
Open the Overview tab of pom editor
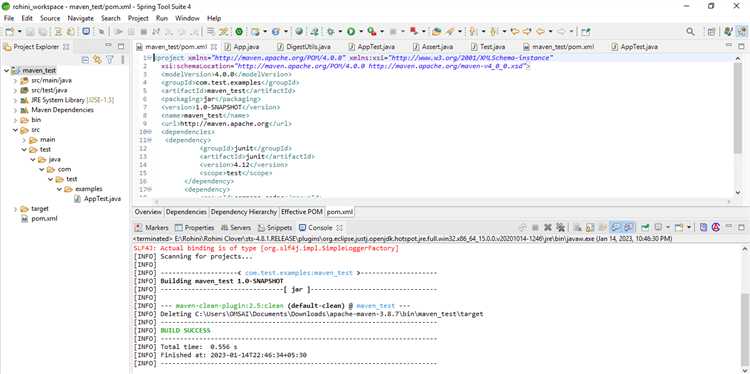[148, 212]
